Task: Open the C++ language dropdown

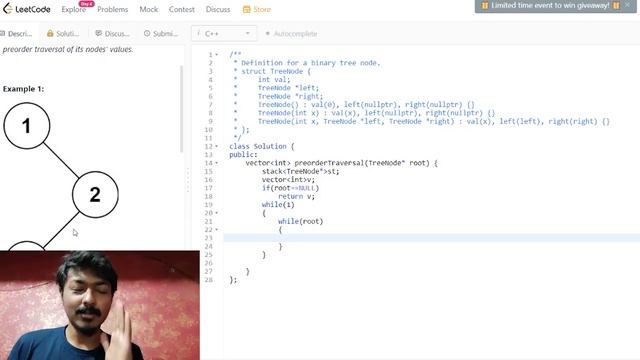Action: (224, 33)
